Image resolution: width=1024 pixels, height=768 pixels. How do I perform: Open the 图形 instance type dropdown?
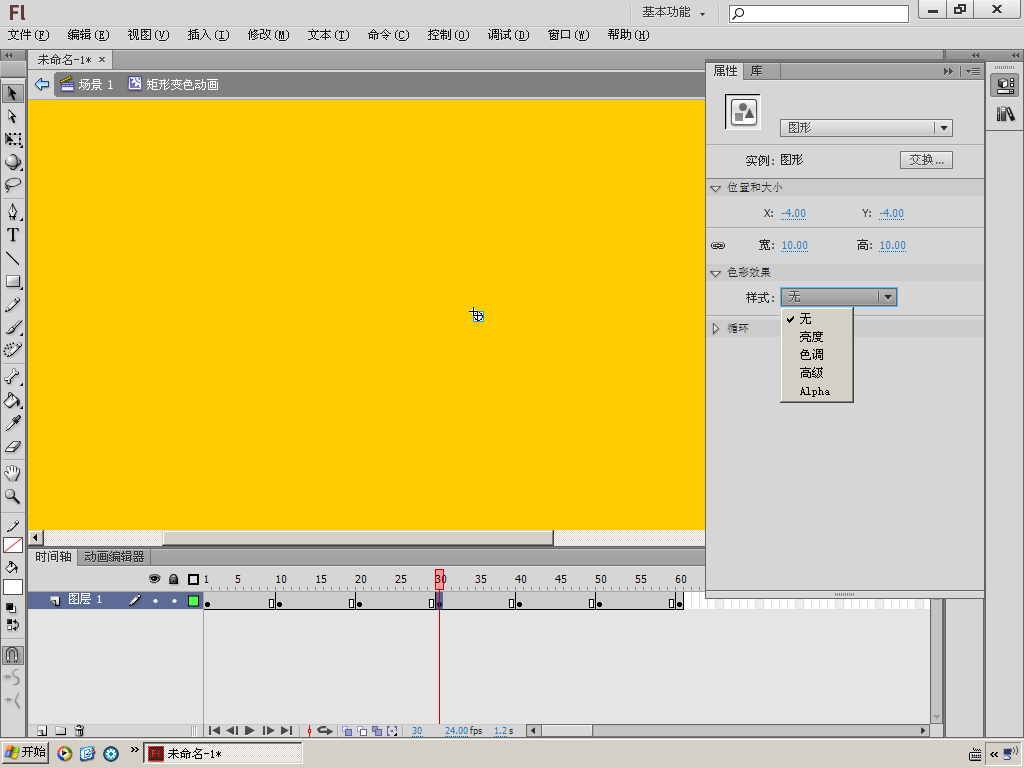click(866, 128)
